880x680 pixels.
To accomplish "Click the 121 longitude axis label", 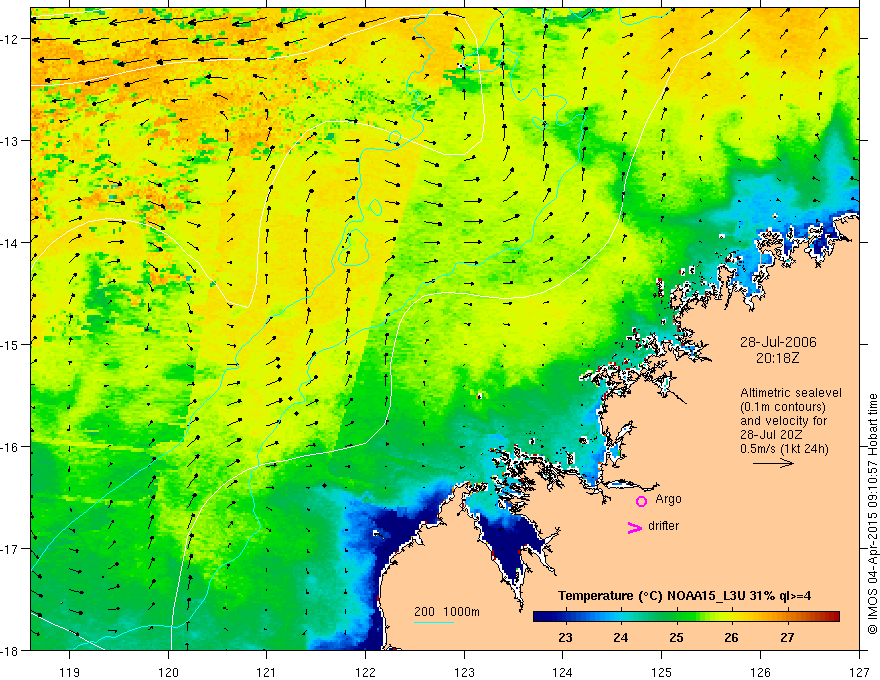I will click(x=267, y=672).
